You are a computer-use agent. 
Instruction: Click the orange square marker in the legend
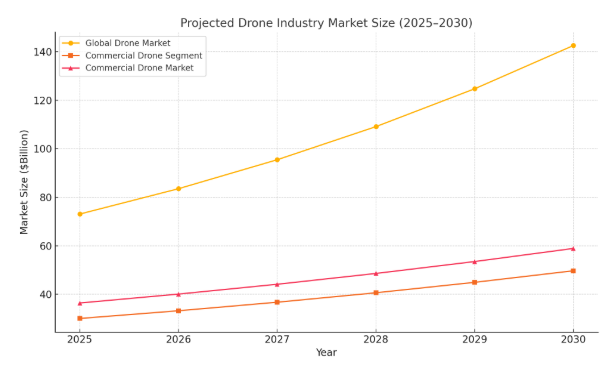click(x=71, y=56)
